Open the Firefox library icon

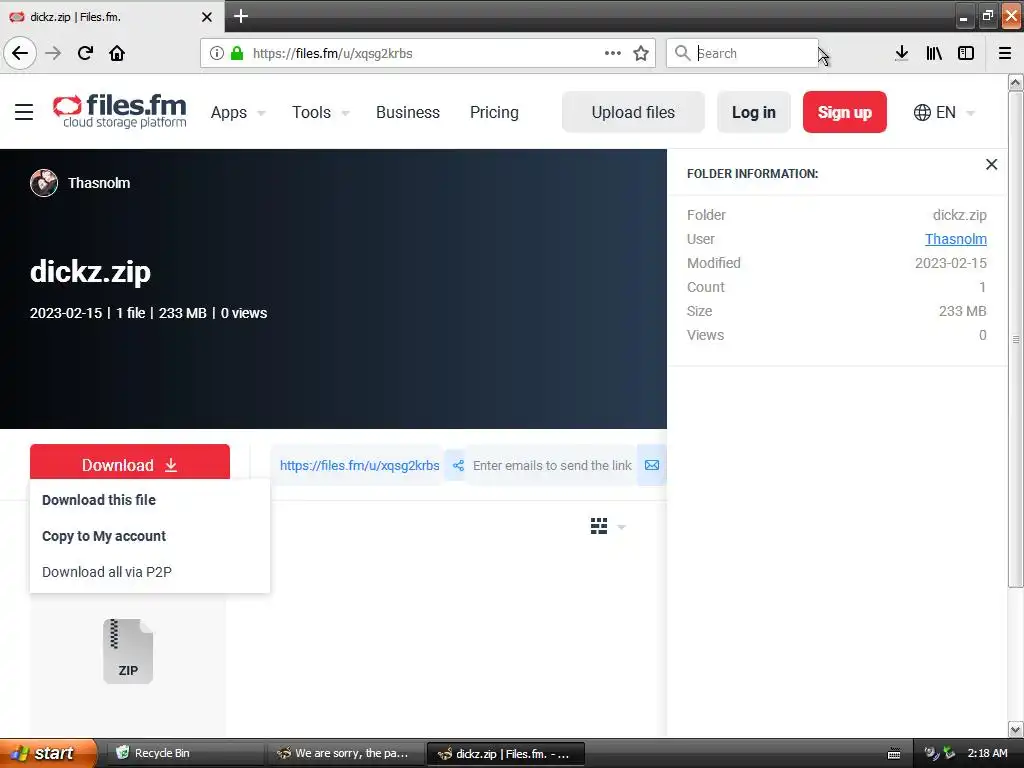tap(934, 53)
